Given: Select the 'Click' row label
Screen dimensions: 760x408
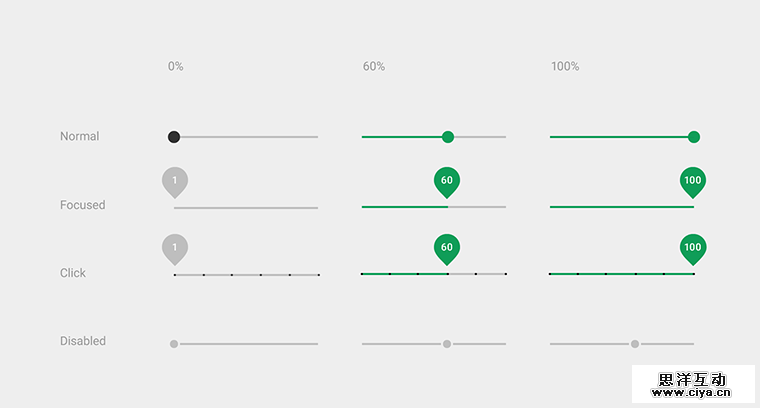Looking at the screenshot, I should click(73, 273).
